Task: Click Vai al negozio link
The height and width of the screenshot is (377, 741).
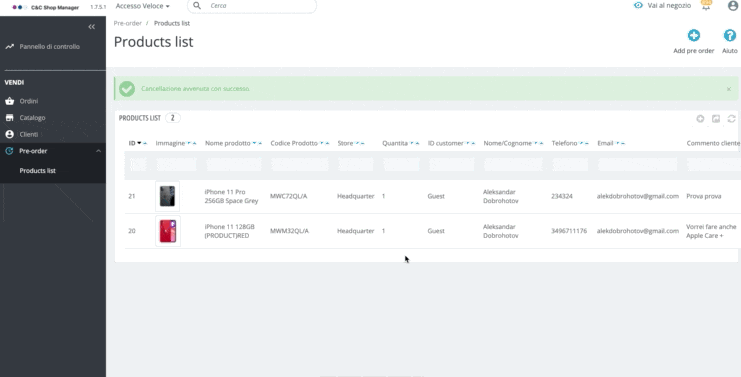Action: coord(663,5)
